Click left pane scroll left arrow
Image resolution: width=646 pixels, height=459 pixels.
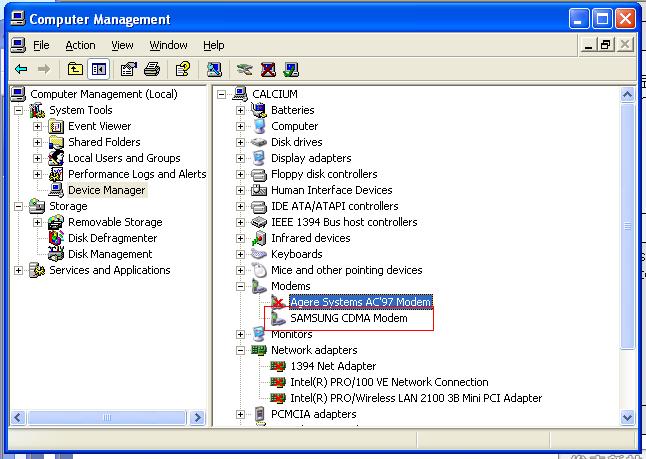[18, 417]
